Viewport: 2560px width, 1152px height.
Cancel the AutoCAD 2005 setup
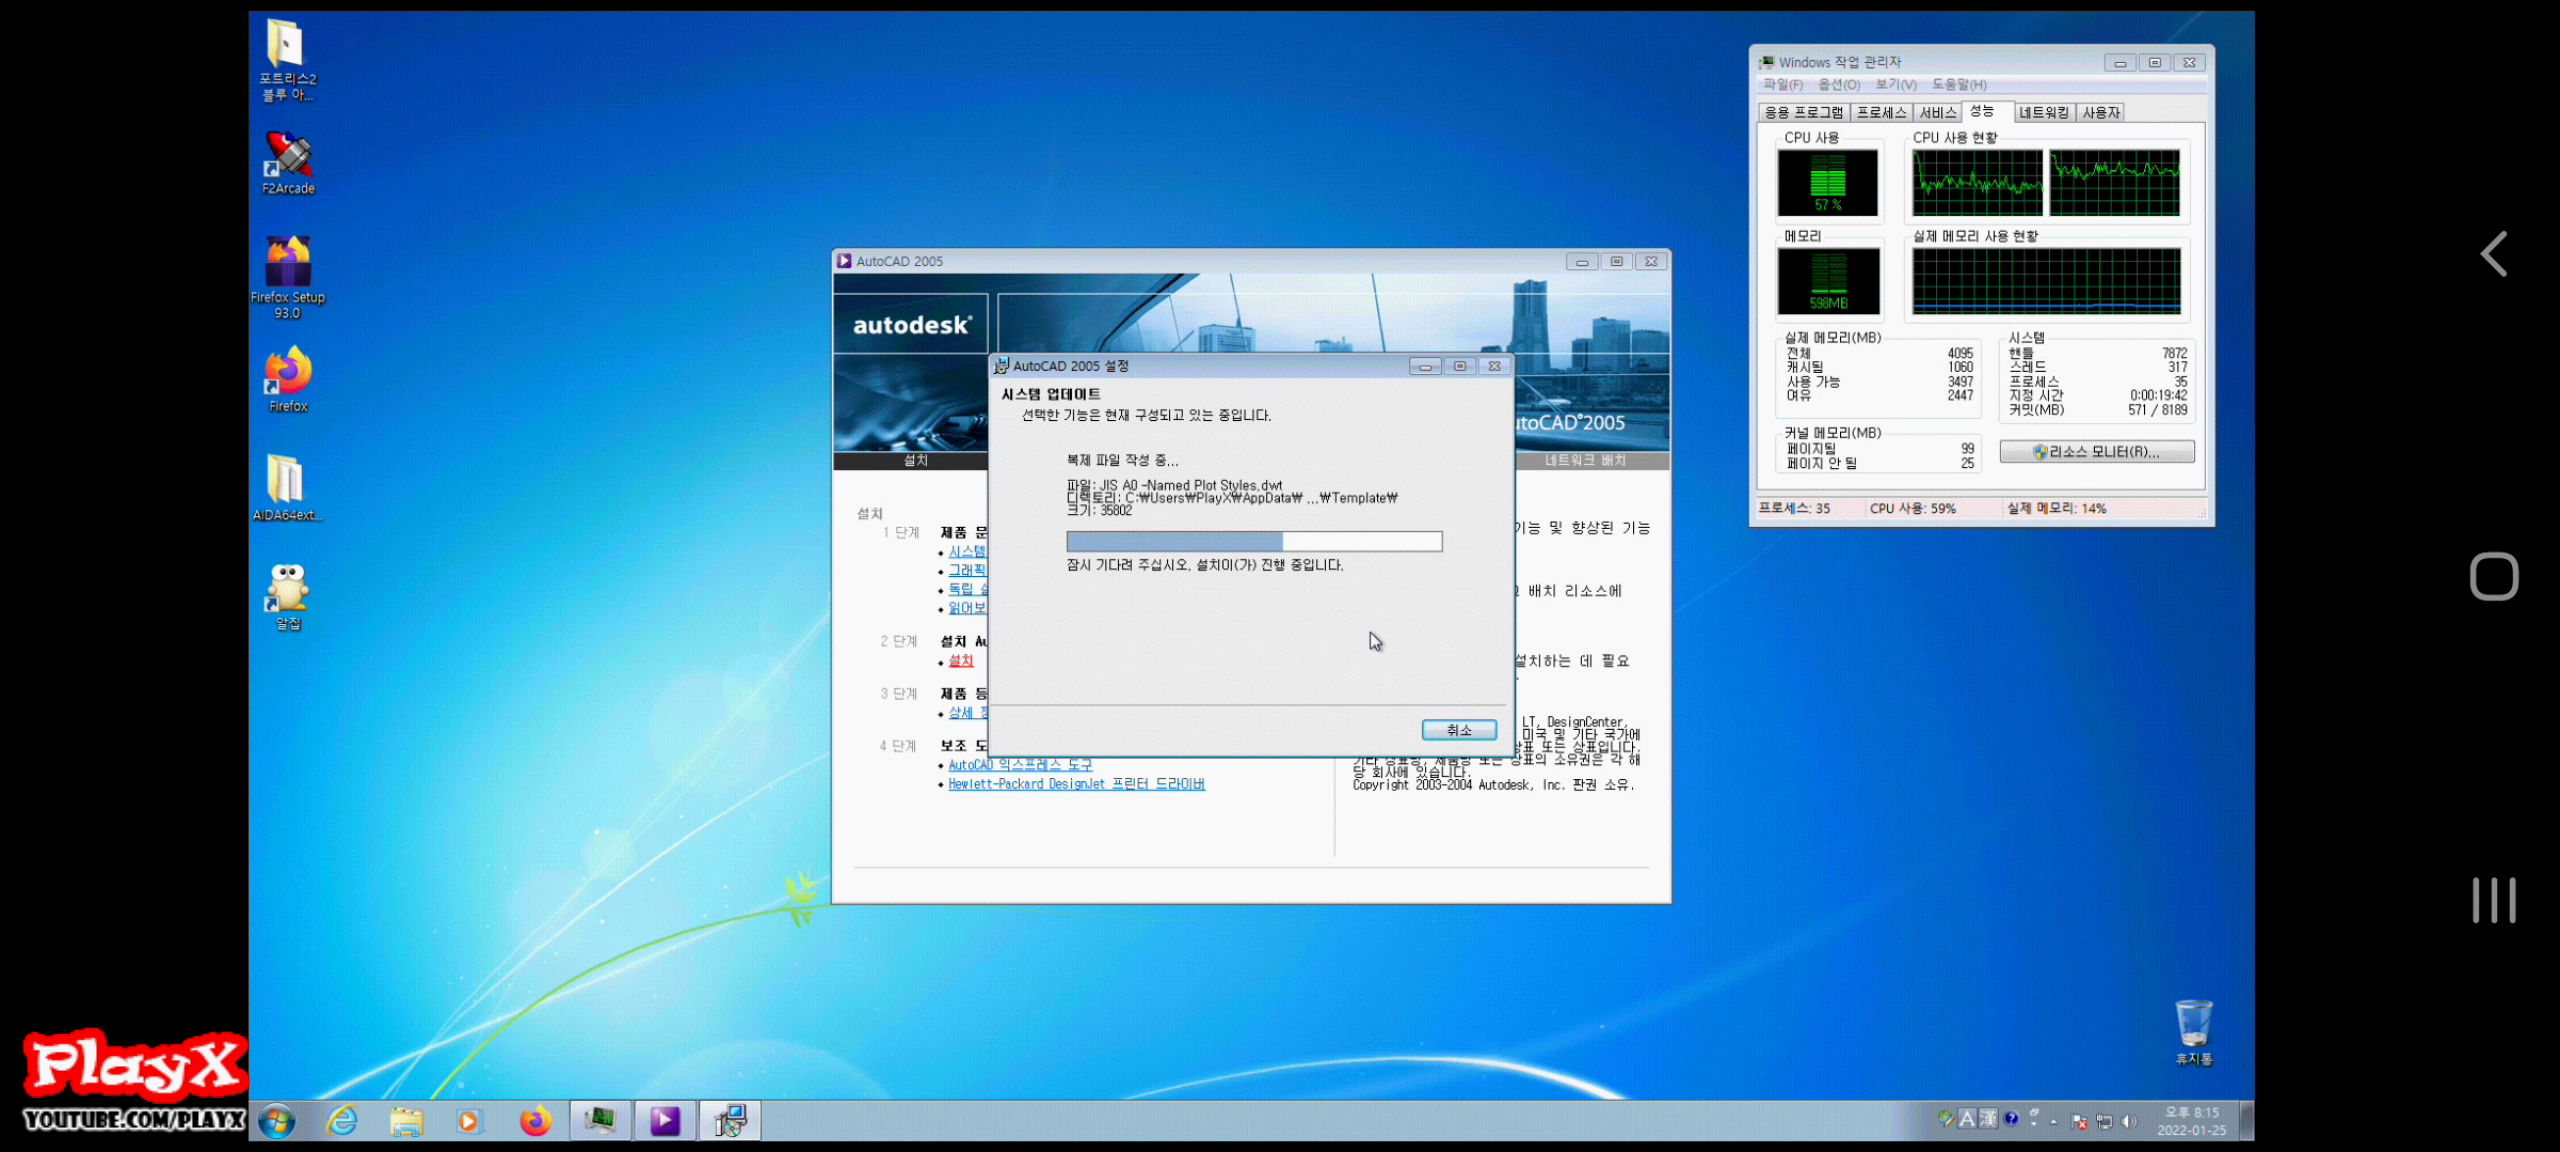[x=1459, y=730]
